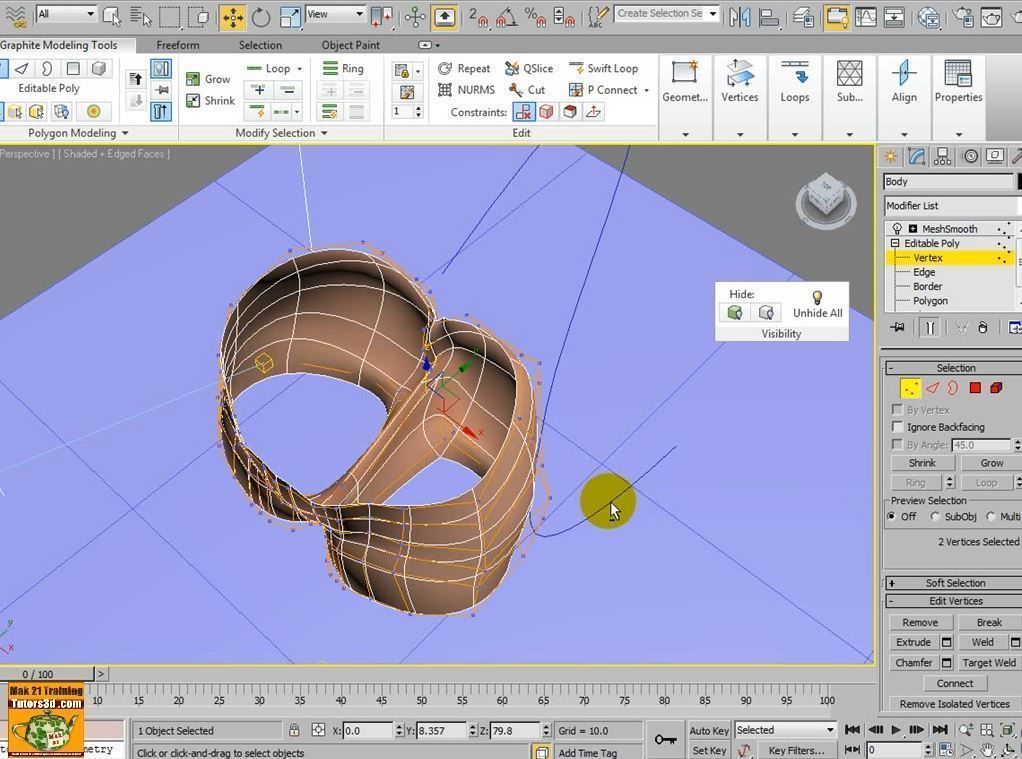Toggle the Angle Snap icon

(x=506, y=16)
